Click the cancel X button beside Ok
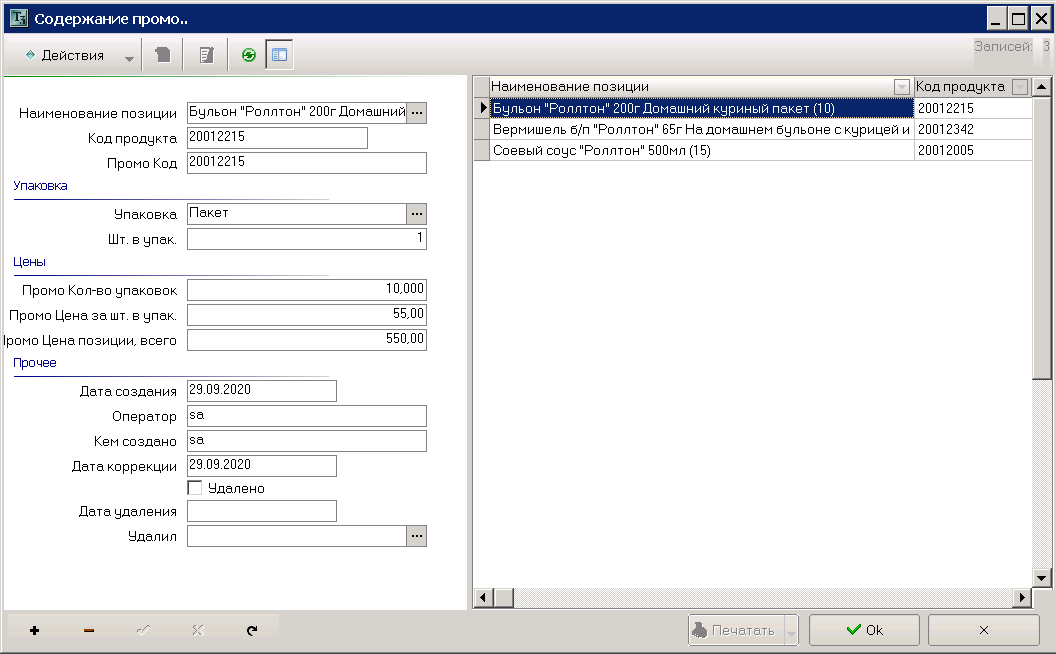1056x654 pixels. [983, 630]
